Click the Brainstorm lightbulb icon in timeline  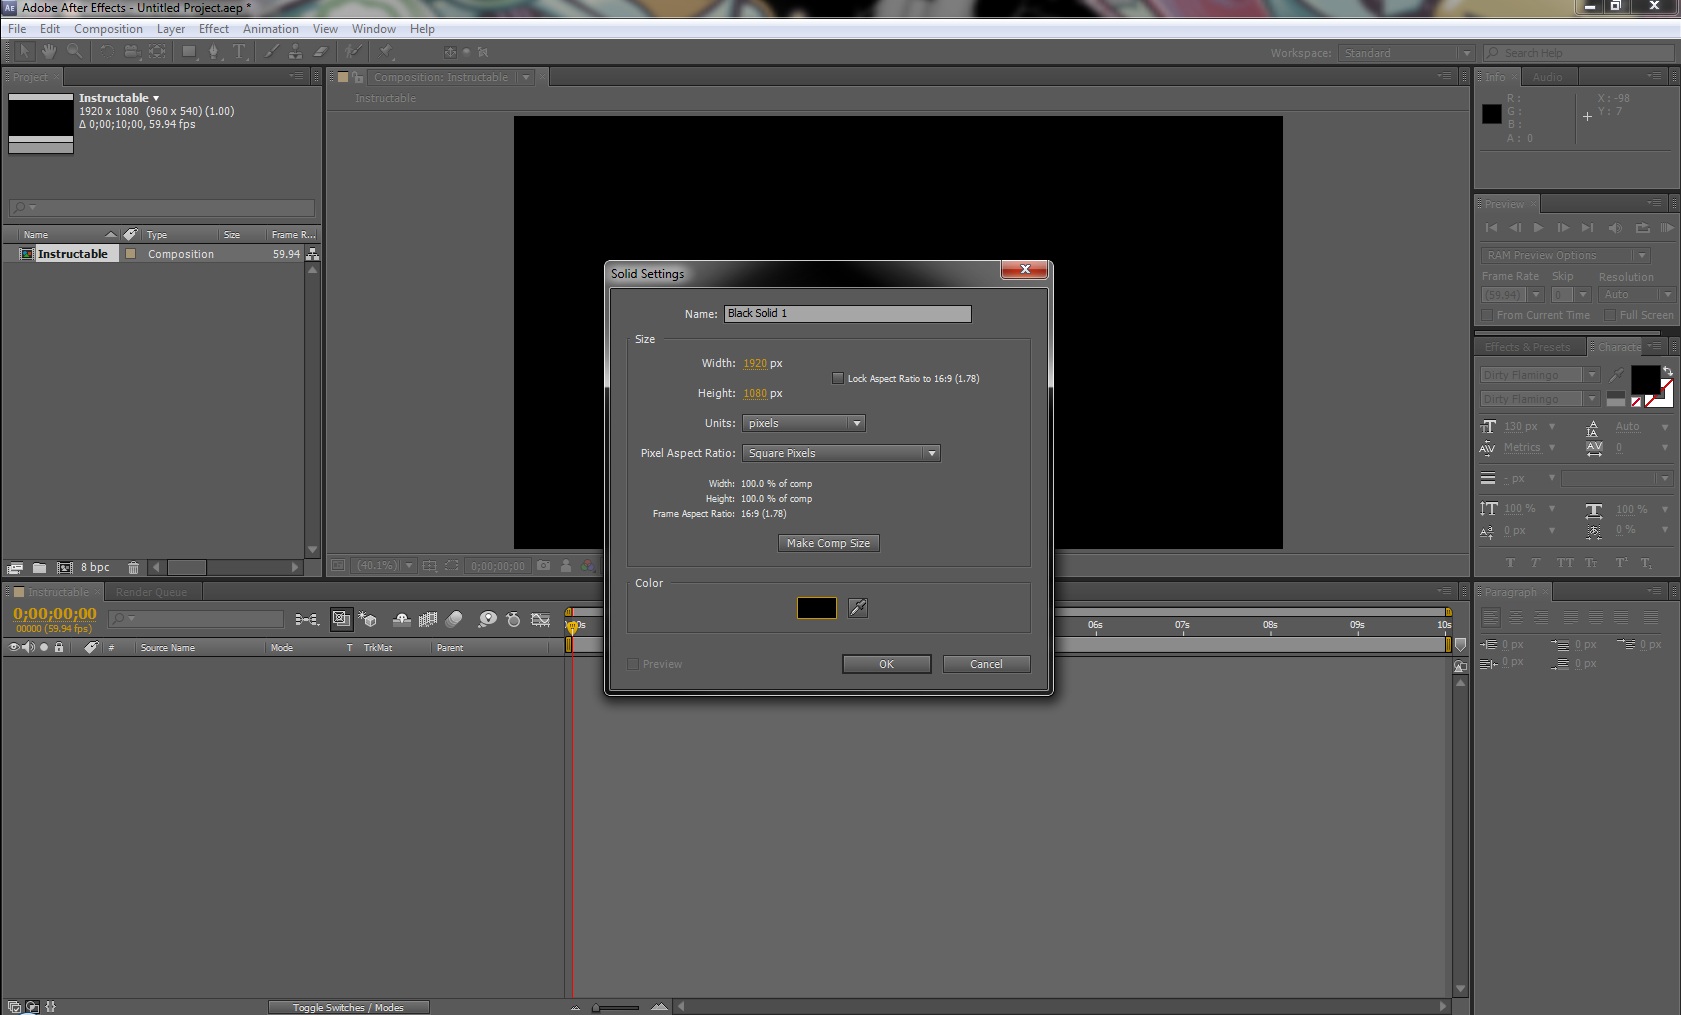point(487,620)
